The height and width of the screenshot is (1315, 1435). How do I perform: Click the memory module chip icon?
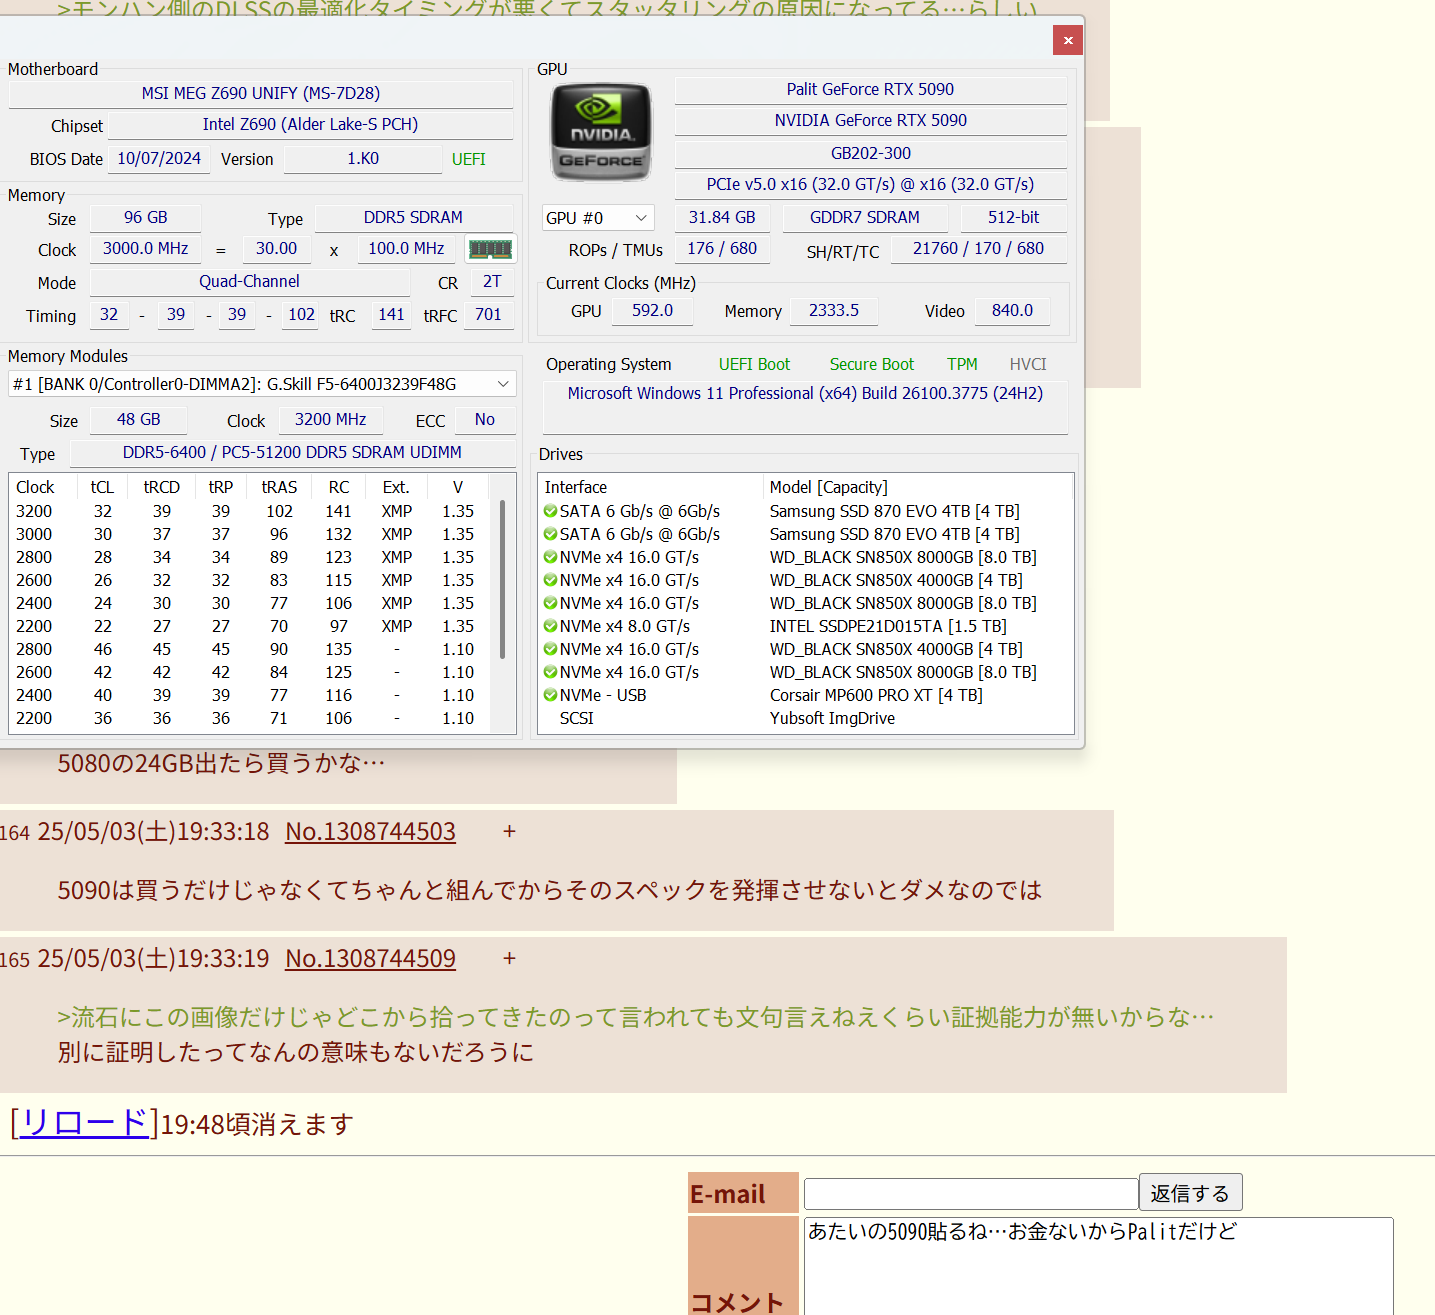pos(490,248)
